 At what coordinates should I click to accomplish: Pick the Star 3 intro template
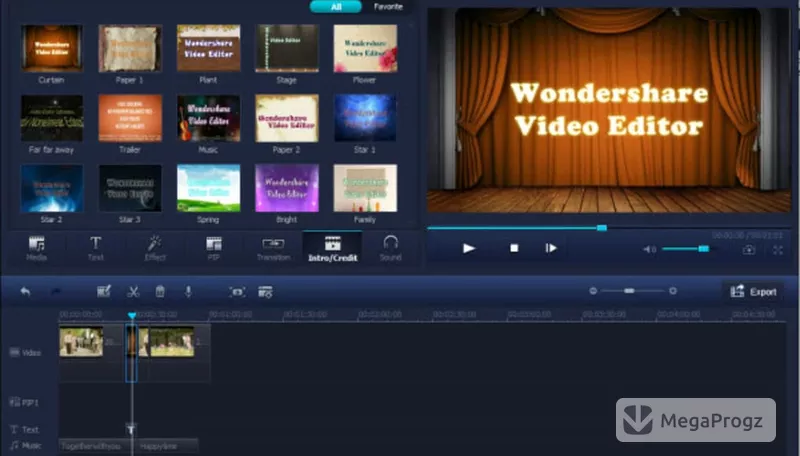130,188
